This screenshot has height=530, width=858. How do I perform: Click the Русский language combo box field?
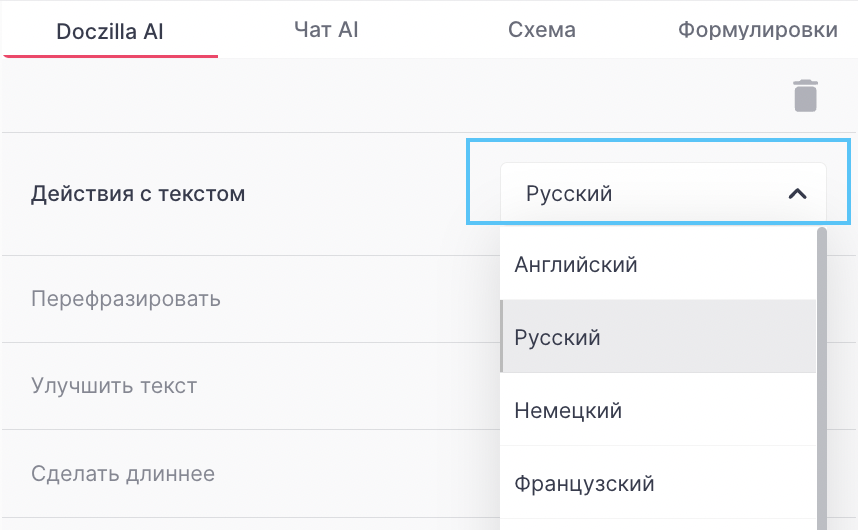tap(640, 194)
